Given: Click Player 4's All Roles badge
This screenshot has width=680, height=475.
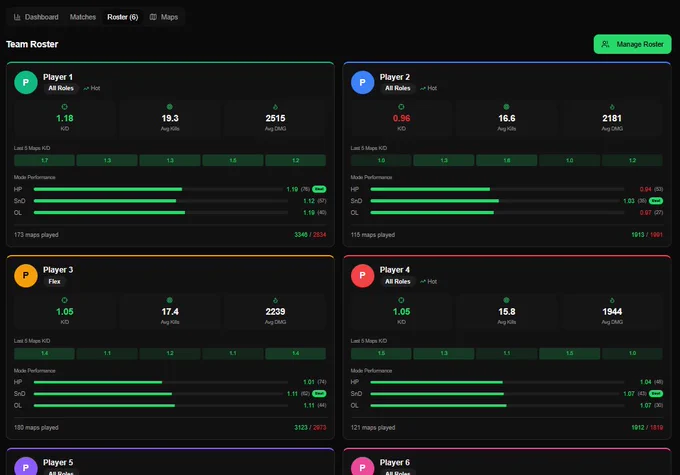Looking at the screenshot, I should [398, 282].
